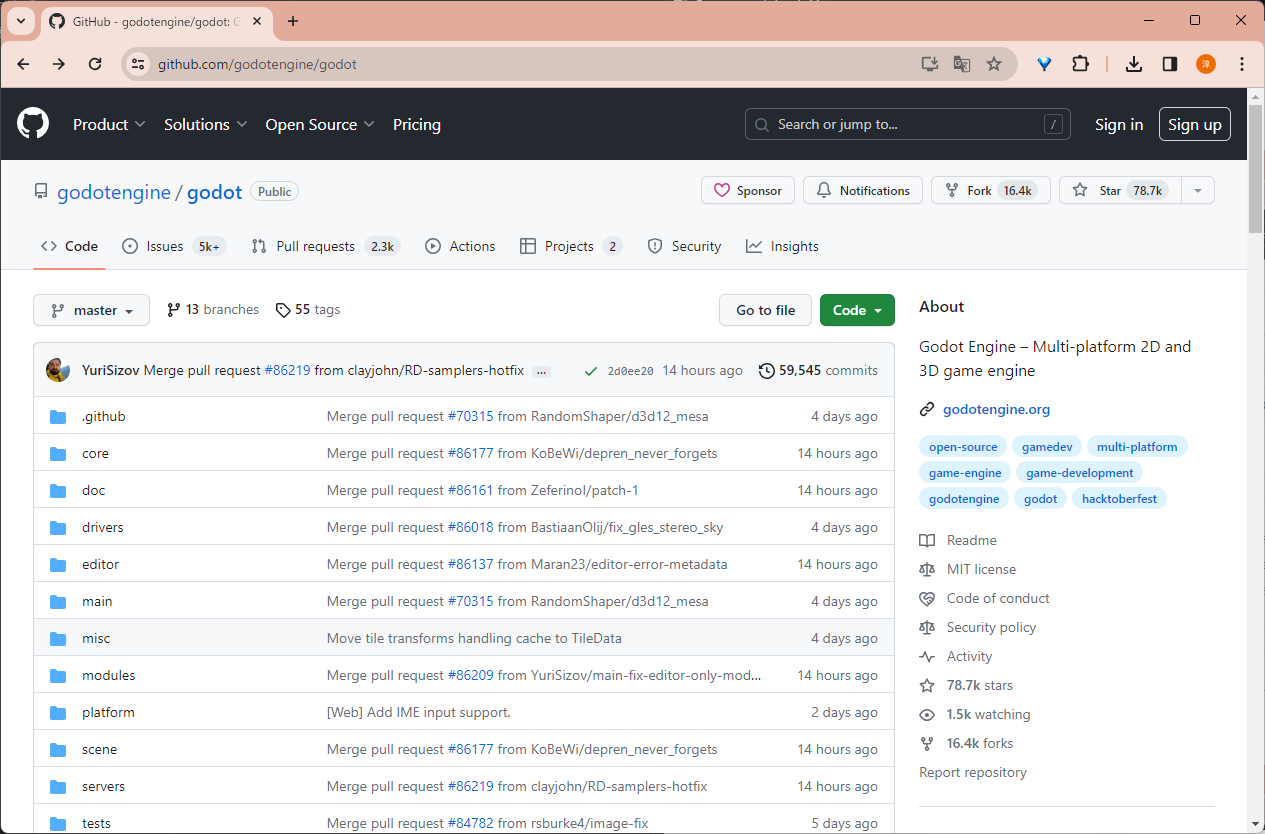Reload the page with refresh icon

(x=95, y=64)
